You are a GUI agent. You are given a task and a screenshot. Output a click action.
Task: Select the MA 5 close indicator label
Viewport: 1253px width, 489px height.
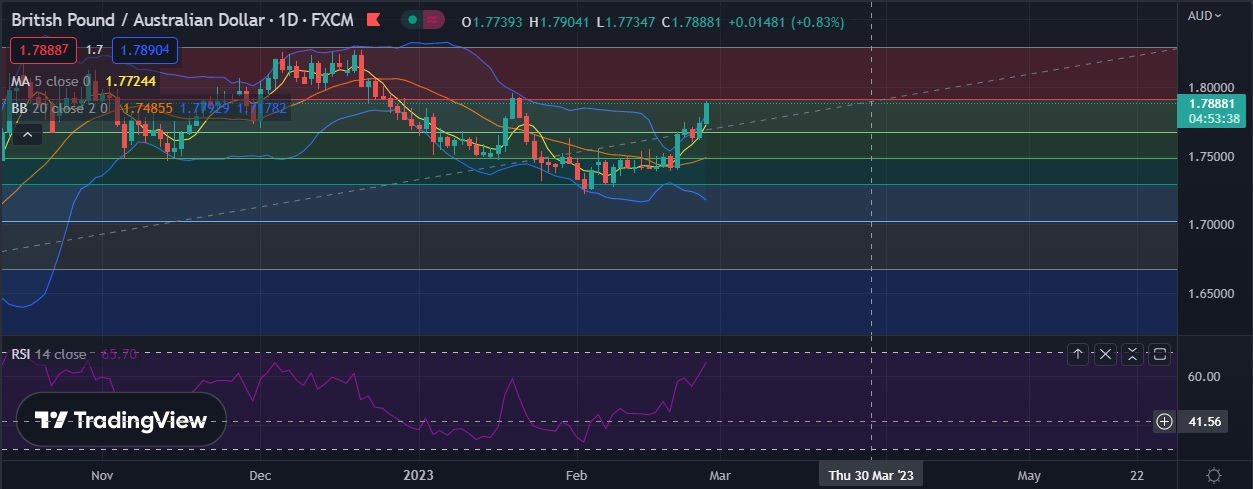click(x=50, y=81)
